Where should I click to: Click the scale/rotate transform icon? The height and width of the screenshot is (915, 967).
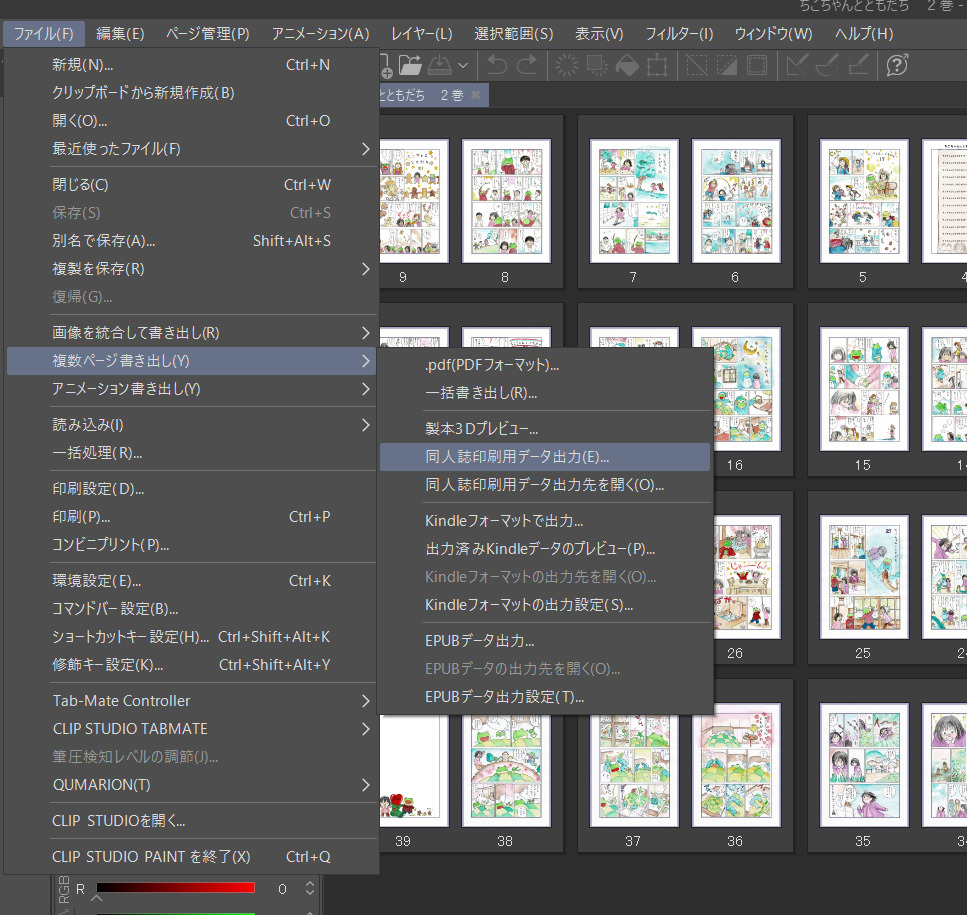pos(657,65)
